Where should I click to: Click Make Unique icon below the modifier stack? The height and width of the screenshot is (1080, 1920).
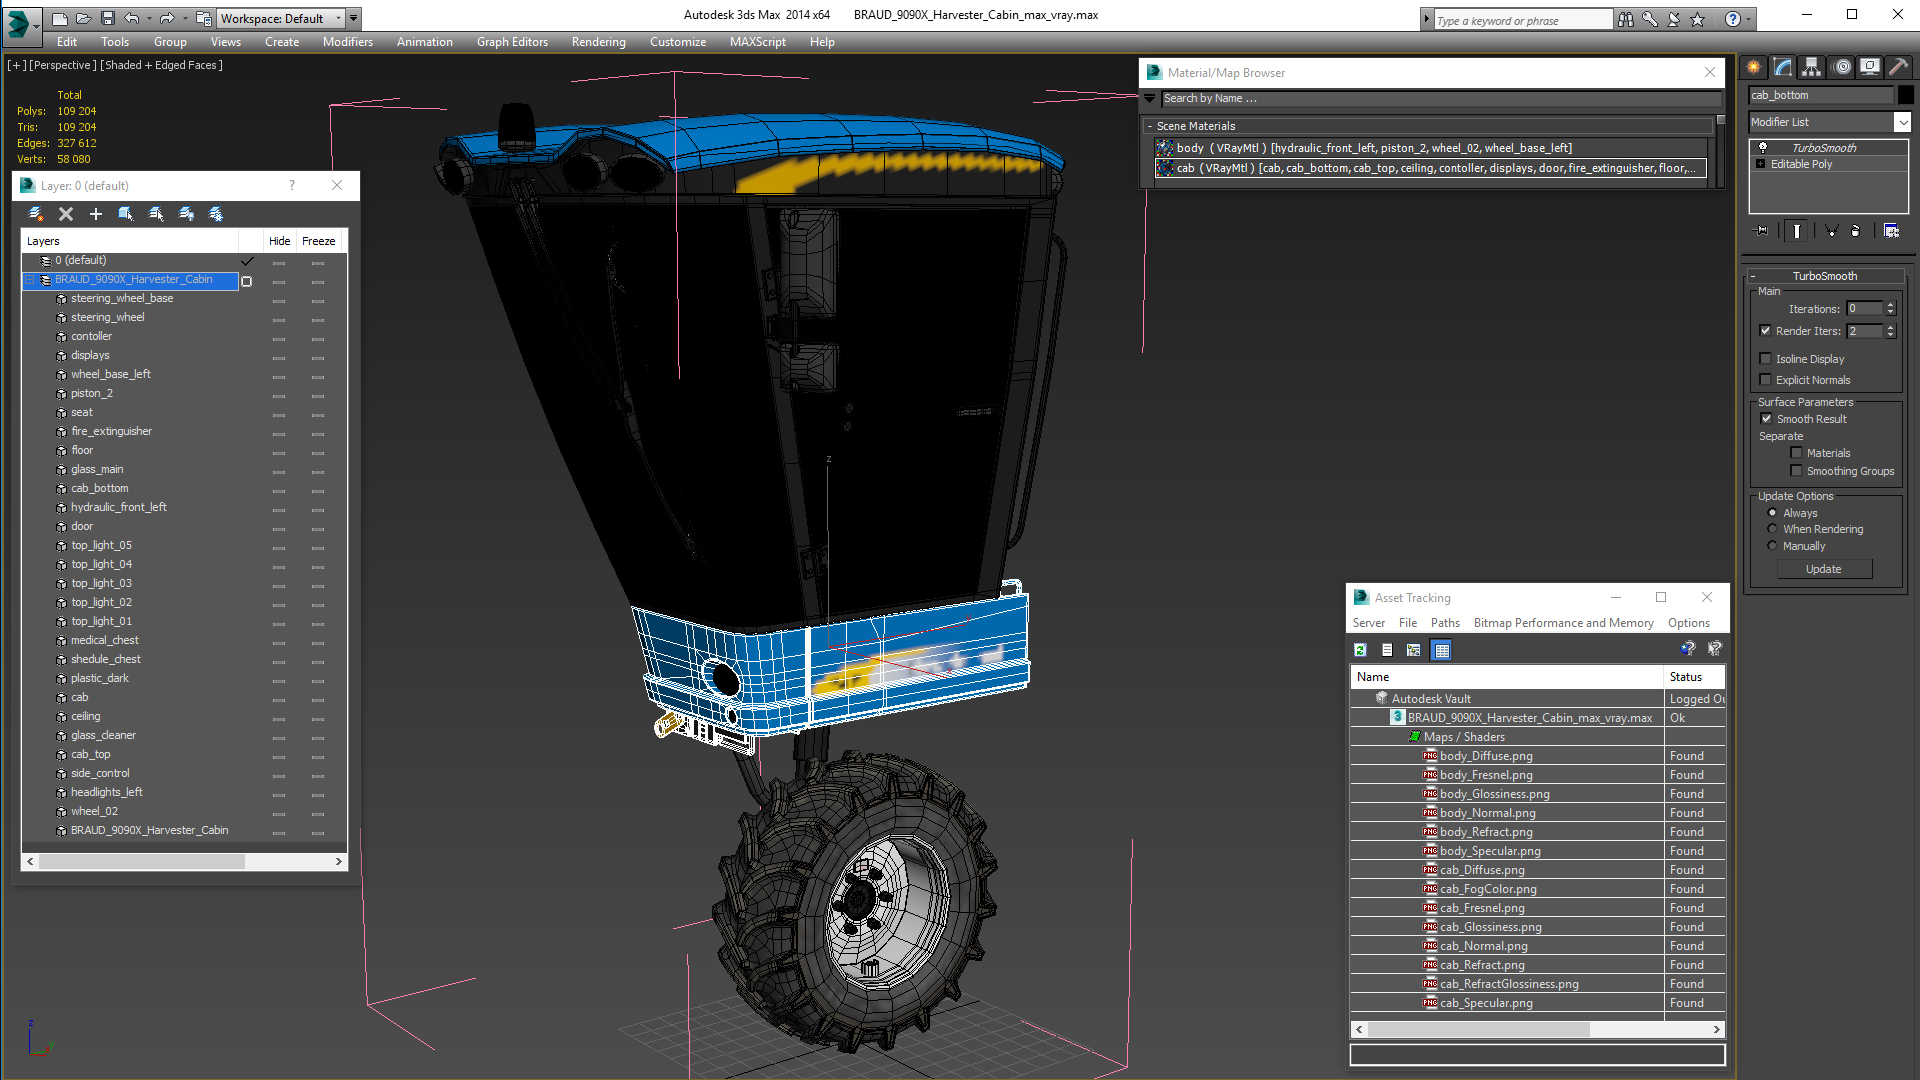point(1831,231)
